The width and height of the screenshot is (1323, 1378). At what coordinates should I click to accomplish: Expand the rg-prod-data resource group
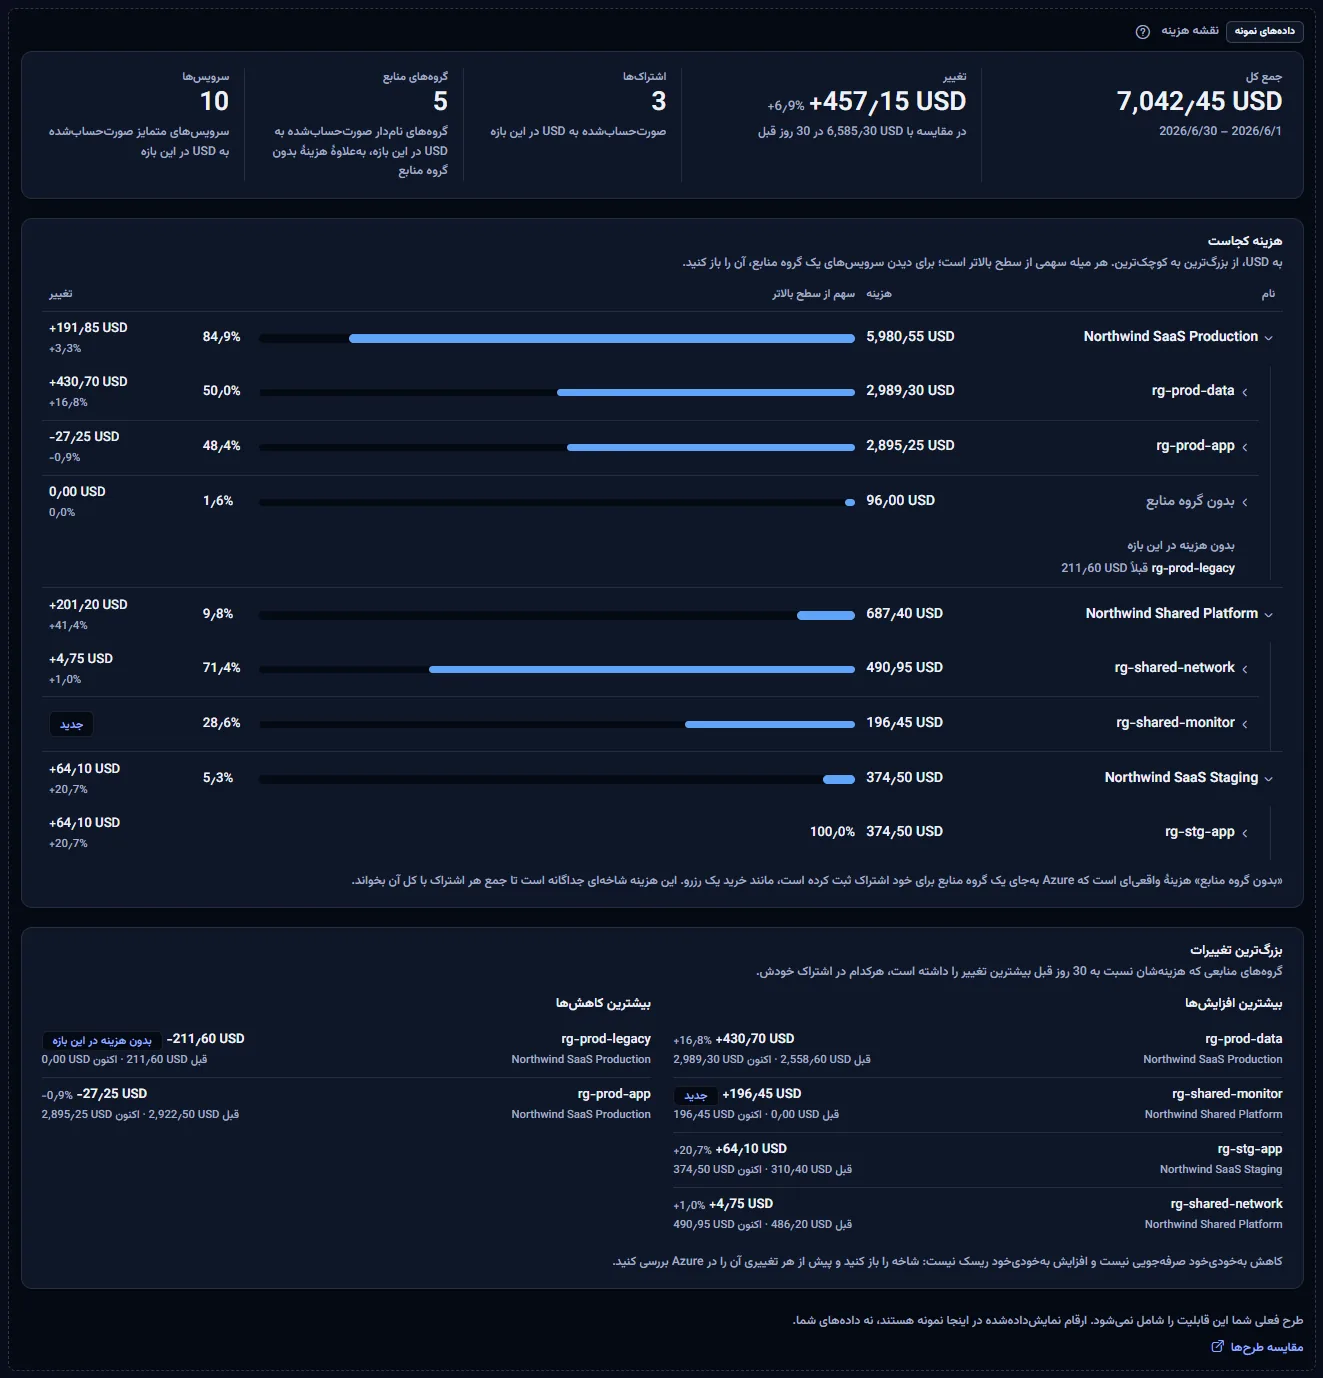coord(1244,392)
